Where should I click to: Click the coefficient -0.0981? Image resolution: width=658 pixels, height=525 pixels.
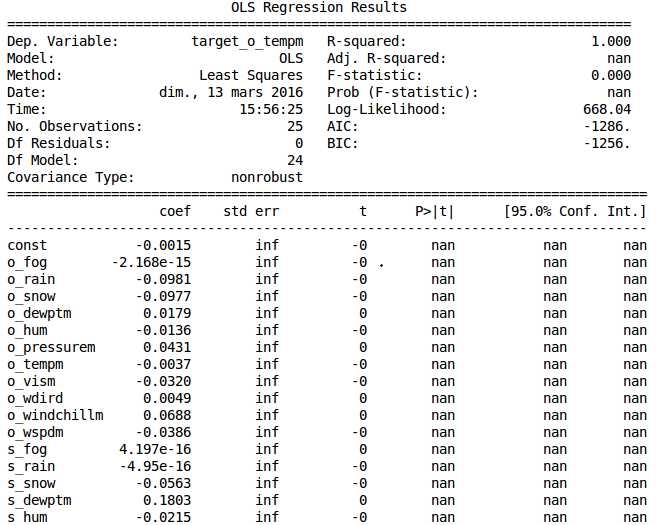pos(163,279)
